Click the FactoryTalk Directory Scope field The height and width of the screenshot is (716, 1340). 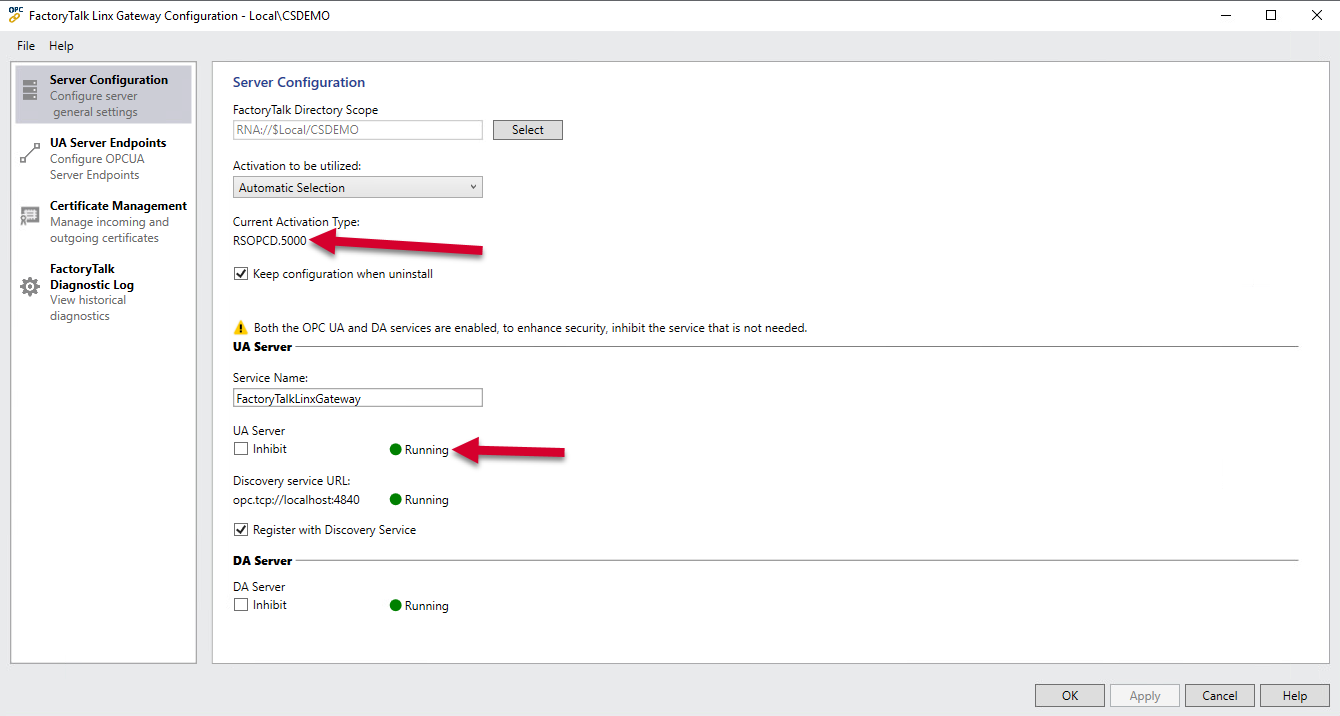tap(358, 130)
